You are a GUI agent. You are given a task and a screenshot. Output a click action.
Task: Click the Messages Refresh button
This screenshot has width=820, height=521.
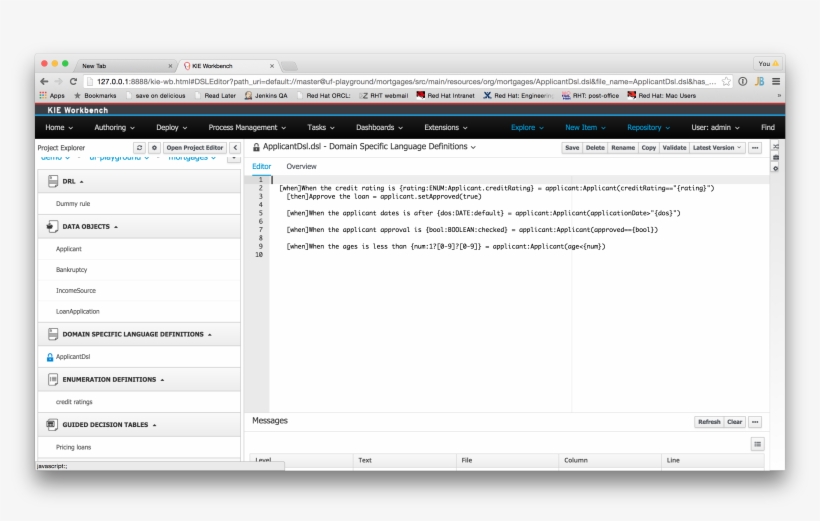point(709,422)
